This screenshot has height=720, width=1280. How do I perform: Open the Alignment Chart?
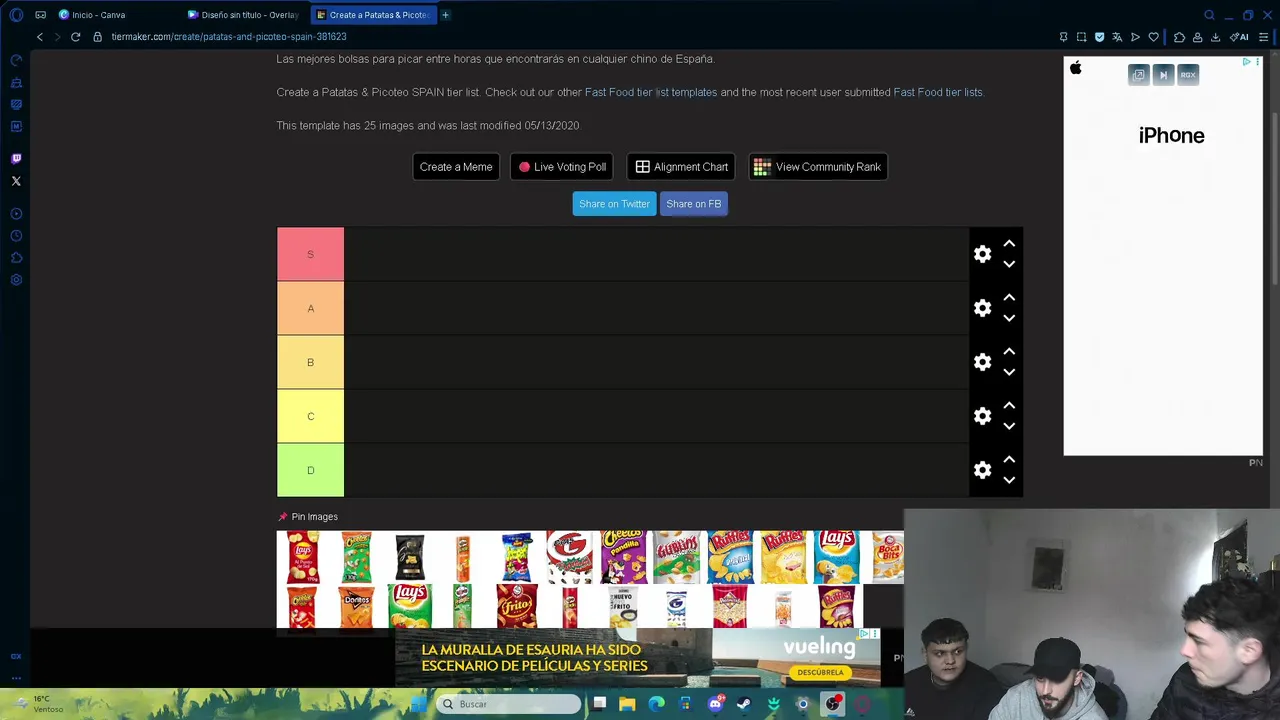point(682,167)
